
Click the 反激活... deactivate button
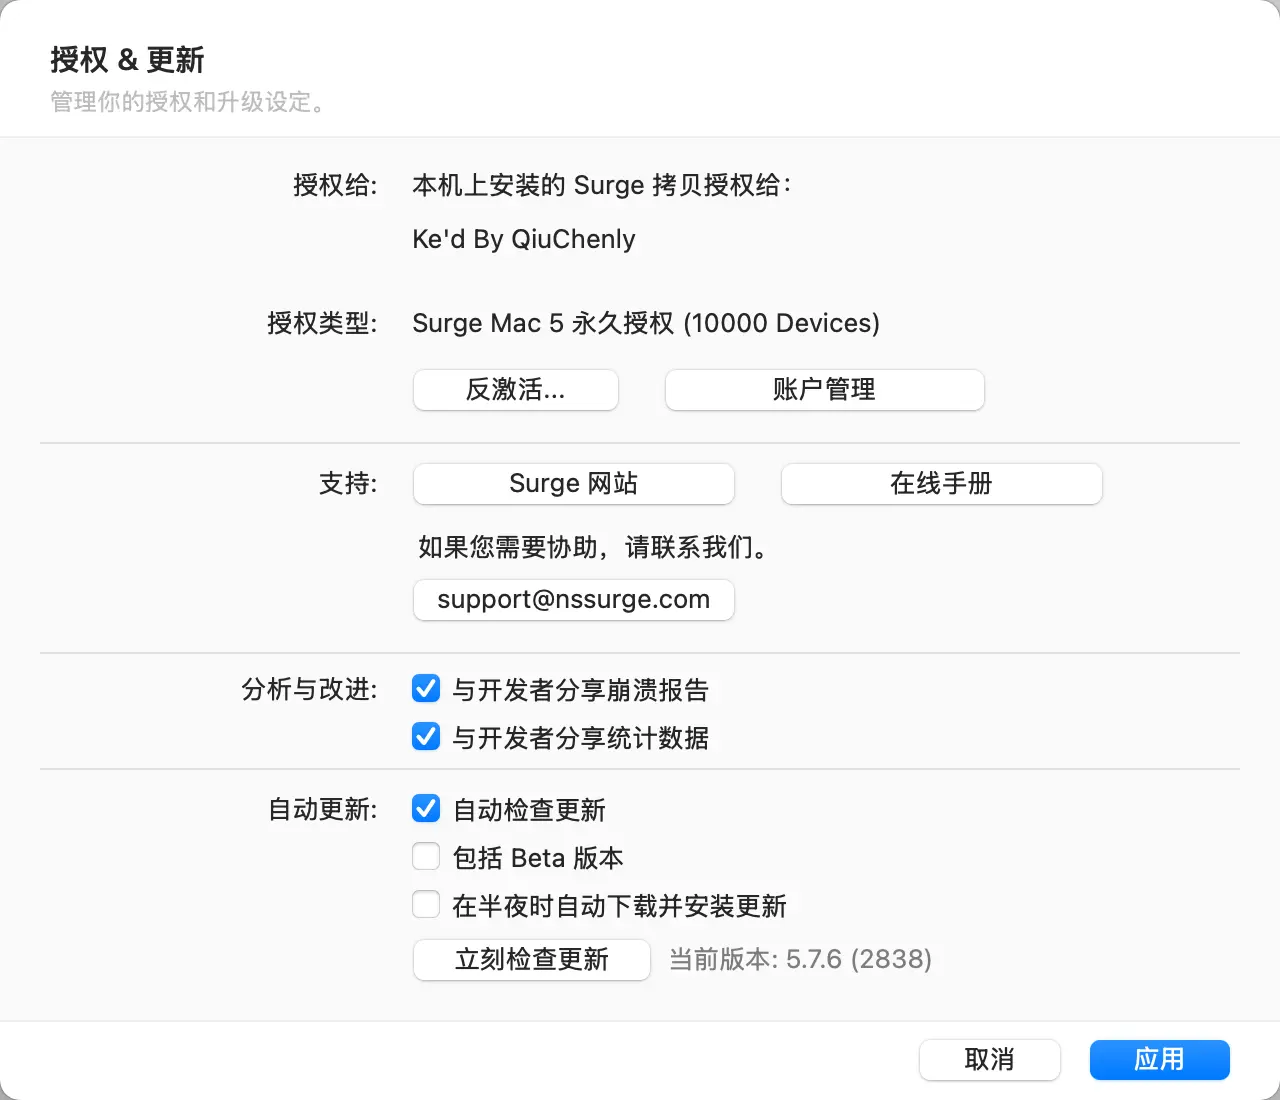coord(516,390)
